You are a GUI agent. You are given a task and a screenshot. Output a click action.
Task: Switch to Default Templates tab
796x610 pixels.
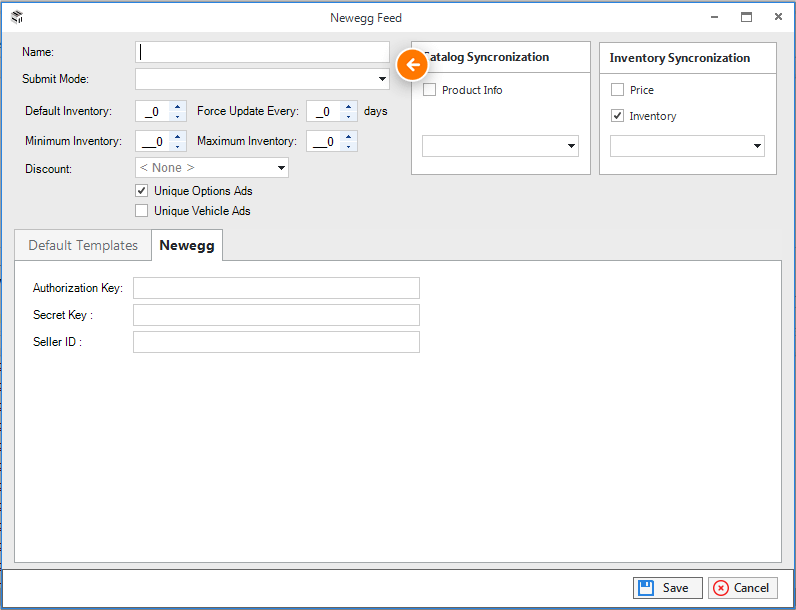click(83, 245)
